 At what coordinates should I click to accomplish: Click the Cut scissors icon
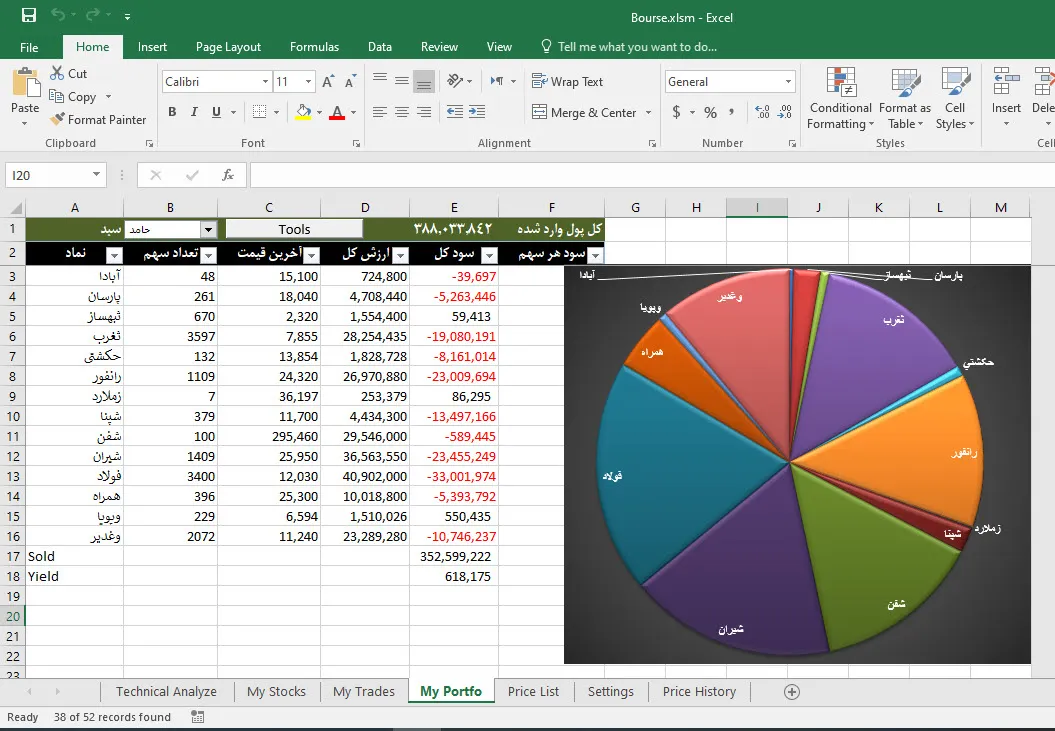58,73
